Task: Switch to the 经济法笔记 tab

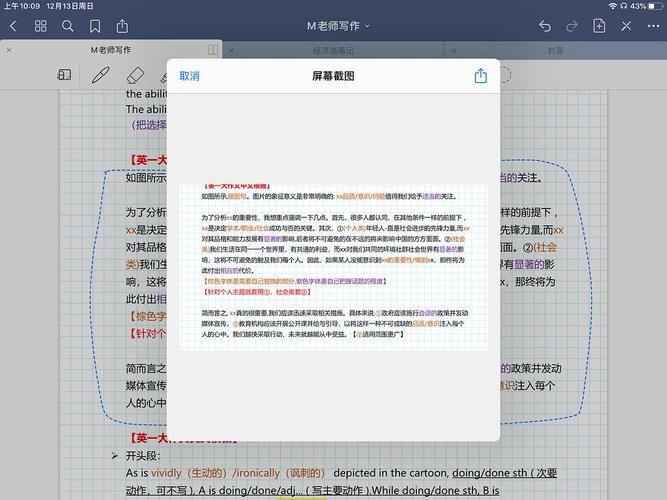Action: (333, 51)
